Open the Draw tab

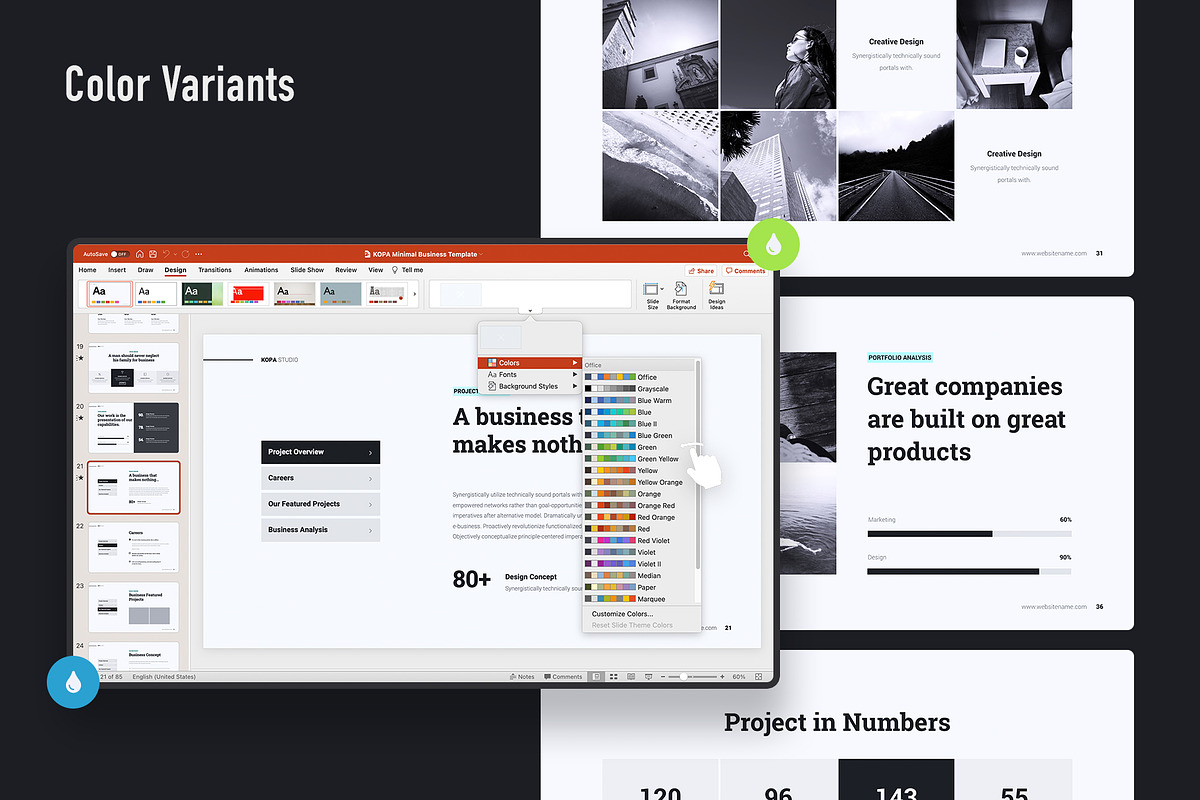[x=146, y=270]
